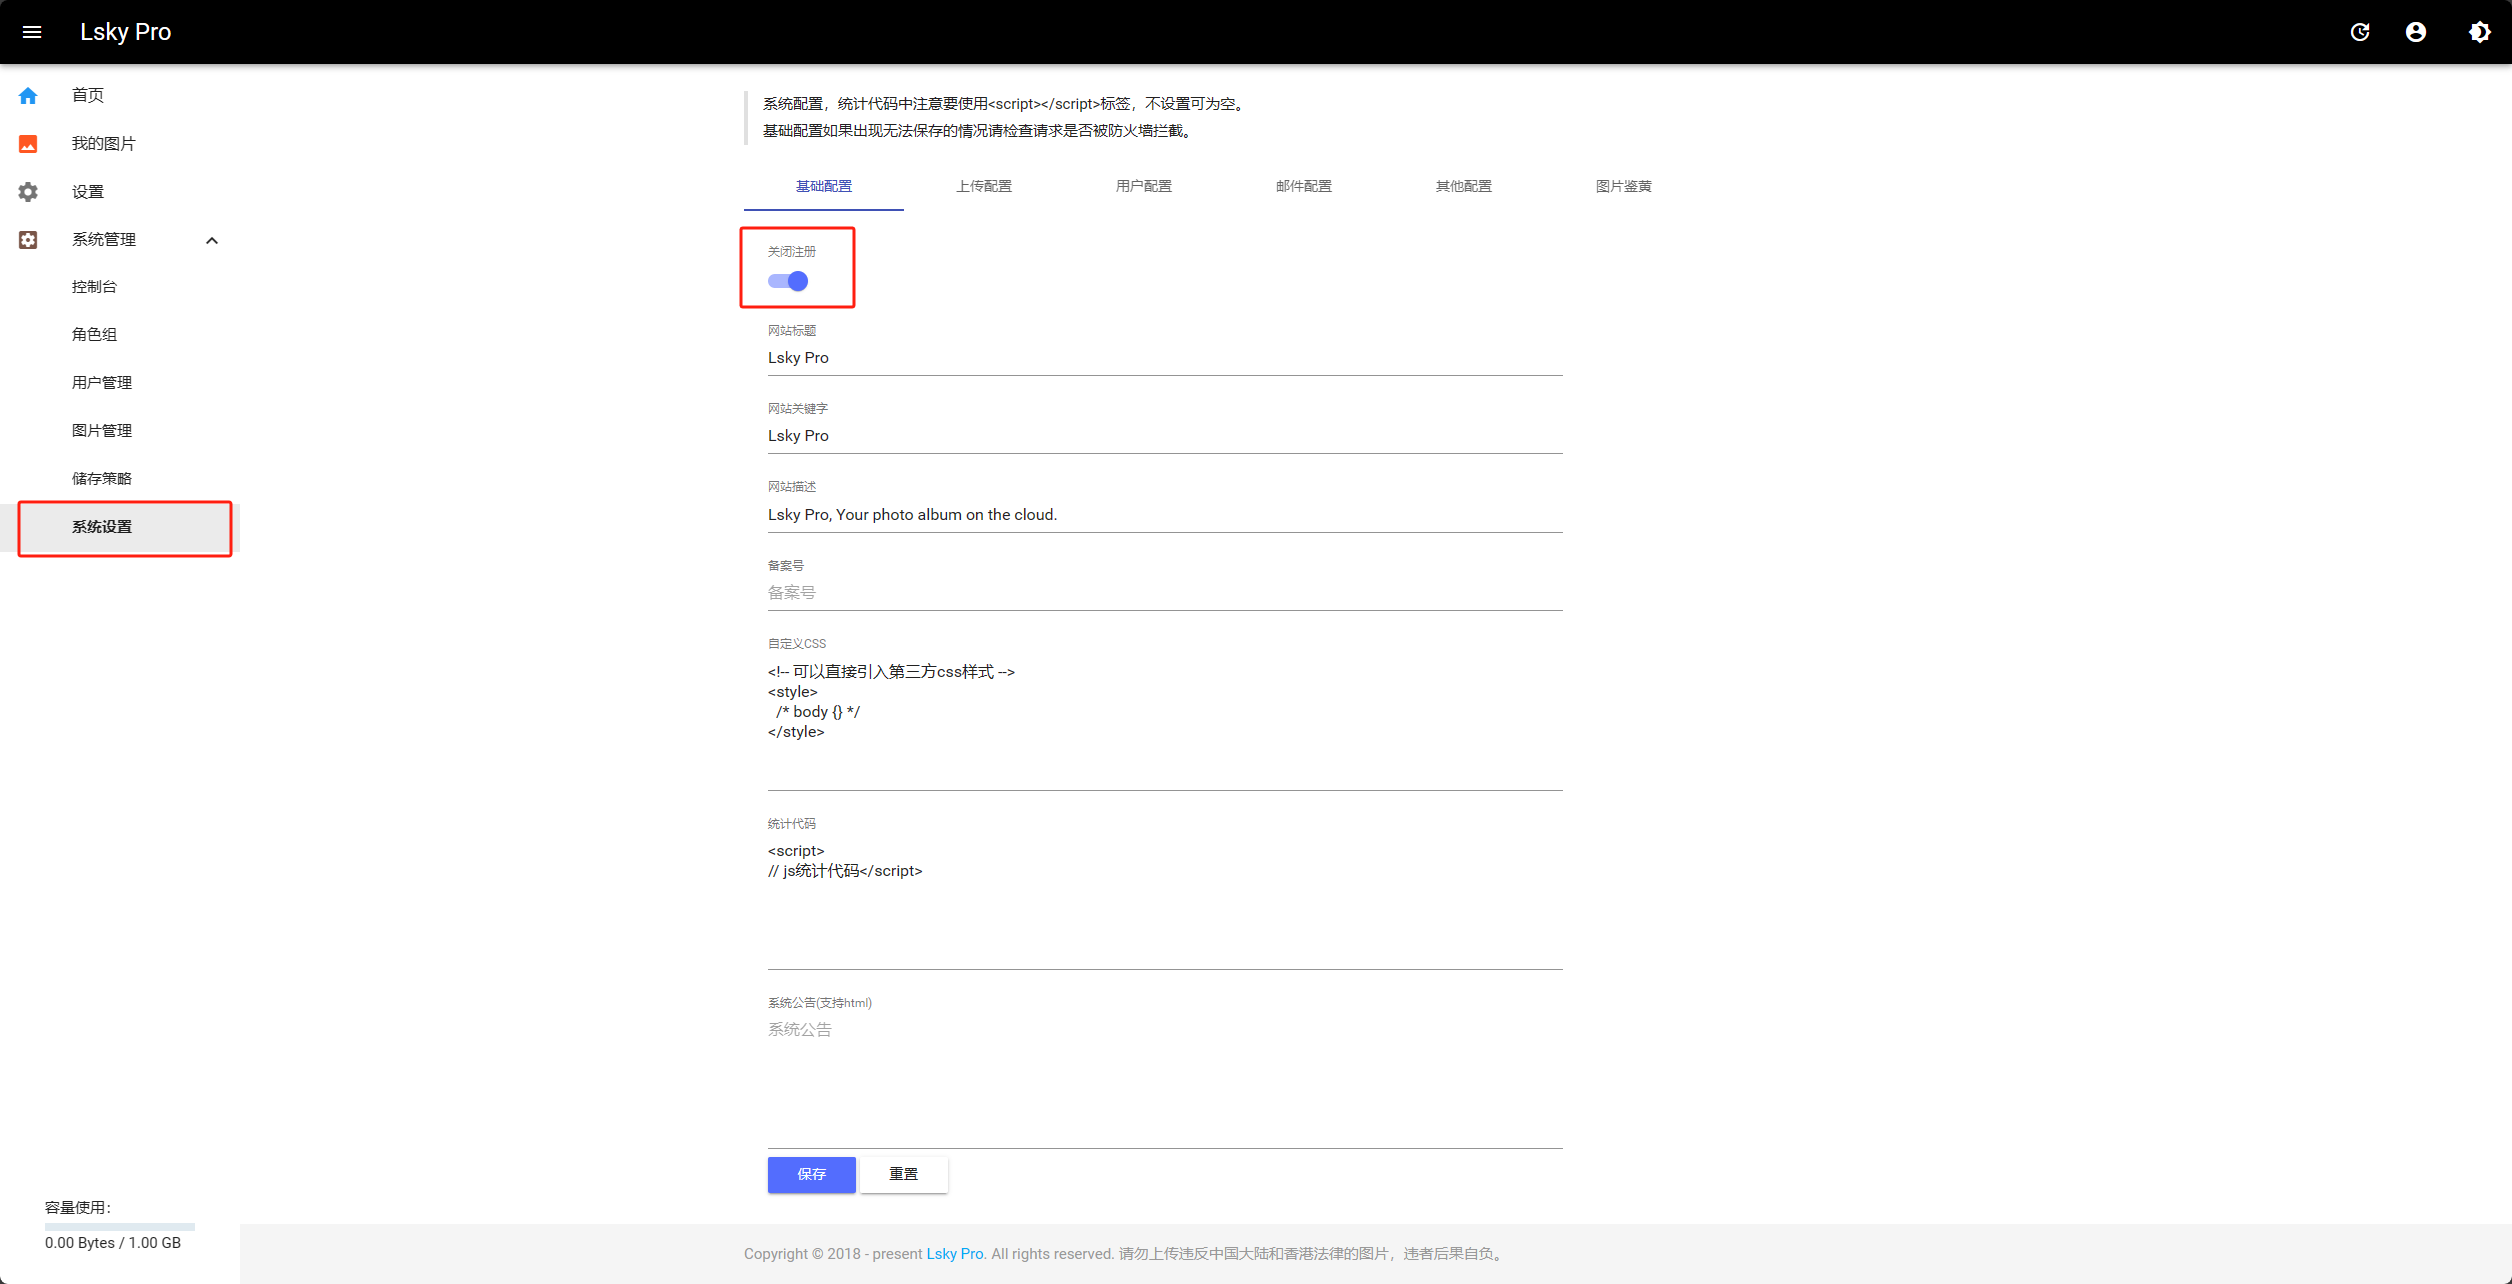Select 系统管理 menu group
Image resolution: width=2512 pixels, height=1284 pixels.
120,240
